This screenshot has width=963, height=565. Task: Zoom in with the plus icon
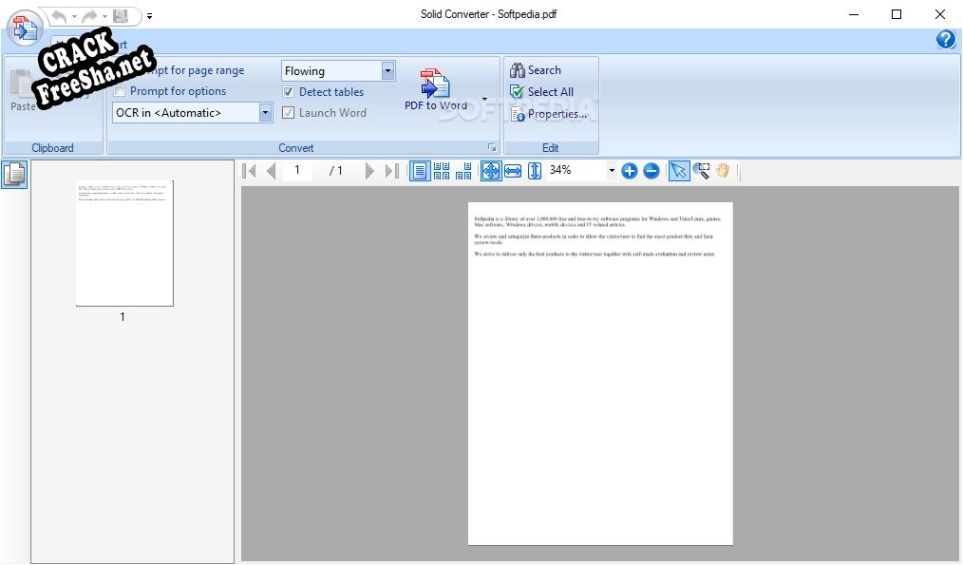[x=629, y=171]
